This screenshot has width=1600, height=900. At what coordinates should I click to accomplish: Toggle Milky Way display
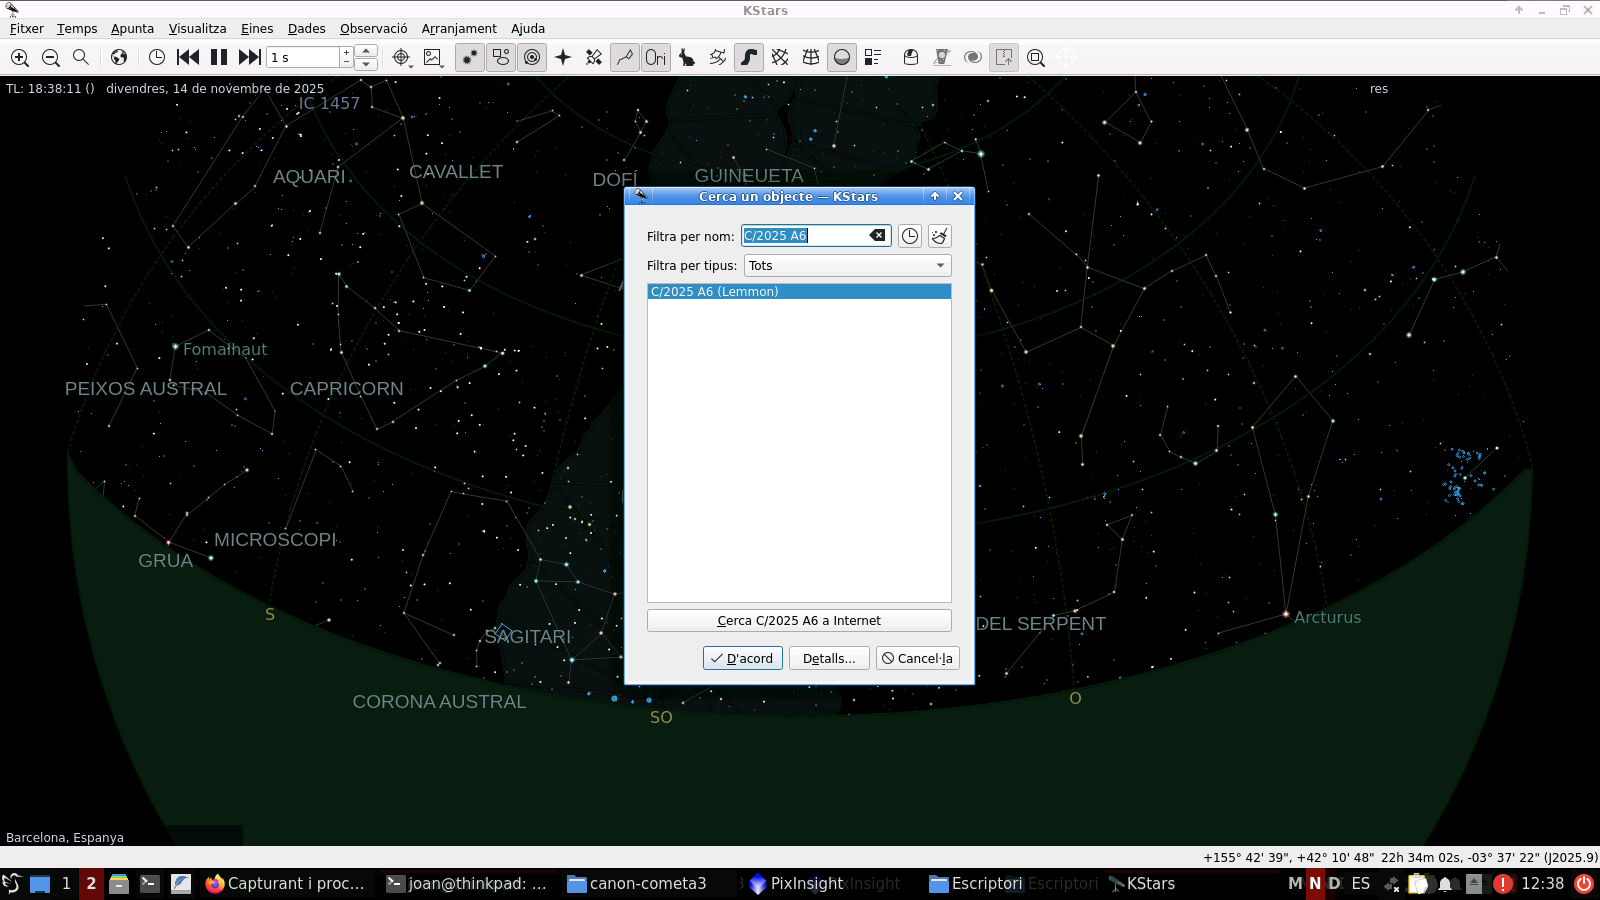coord(749,58)
